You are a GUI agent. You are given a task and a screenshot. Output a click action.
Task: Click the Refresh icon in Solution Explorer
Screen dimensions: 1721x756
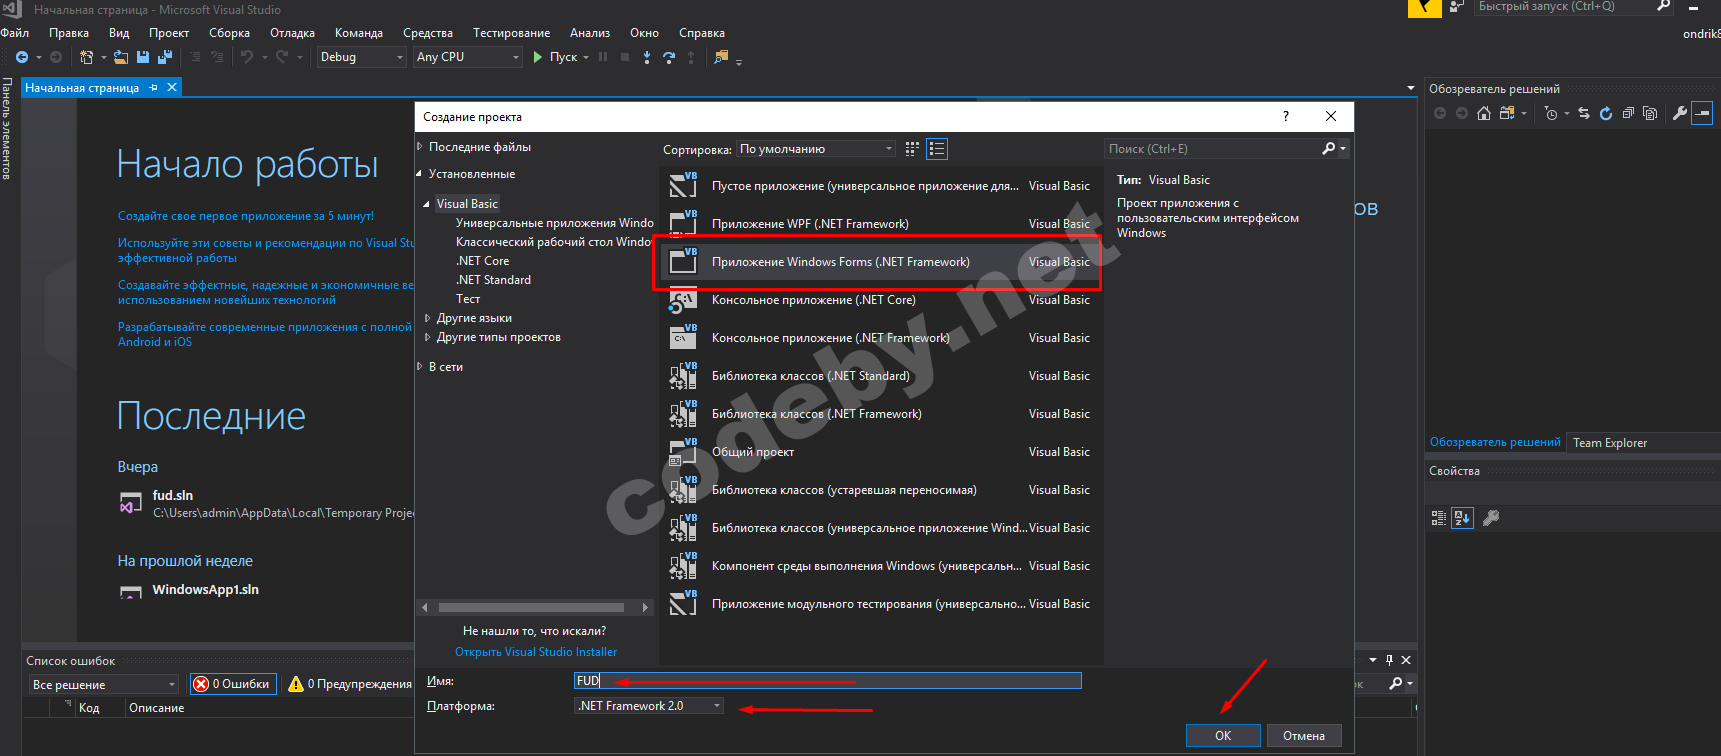[x=1606, y=113]
